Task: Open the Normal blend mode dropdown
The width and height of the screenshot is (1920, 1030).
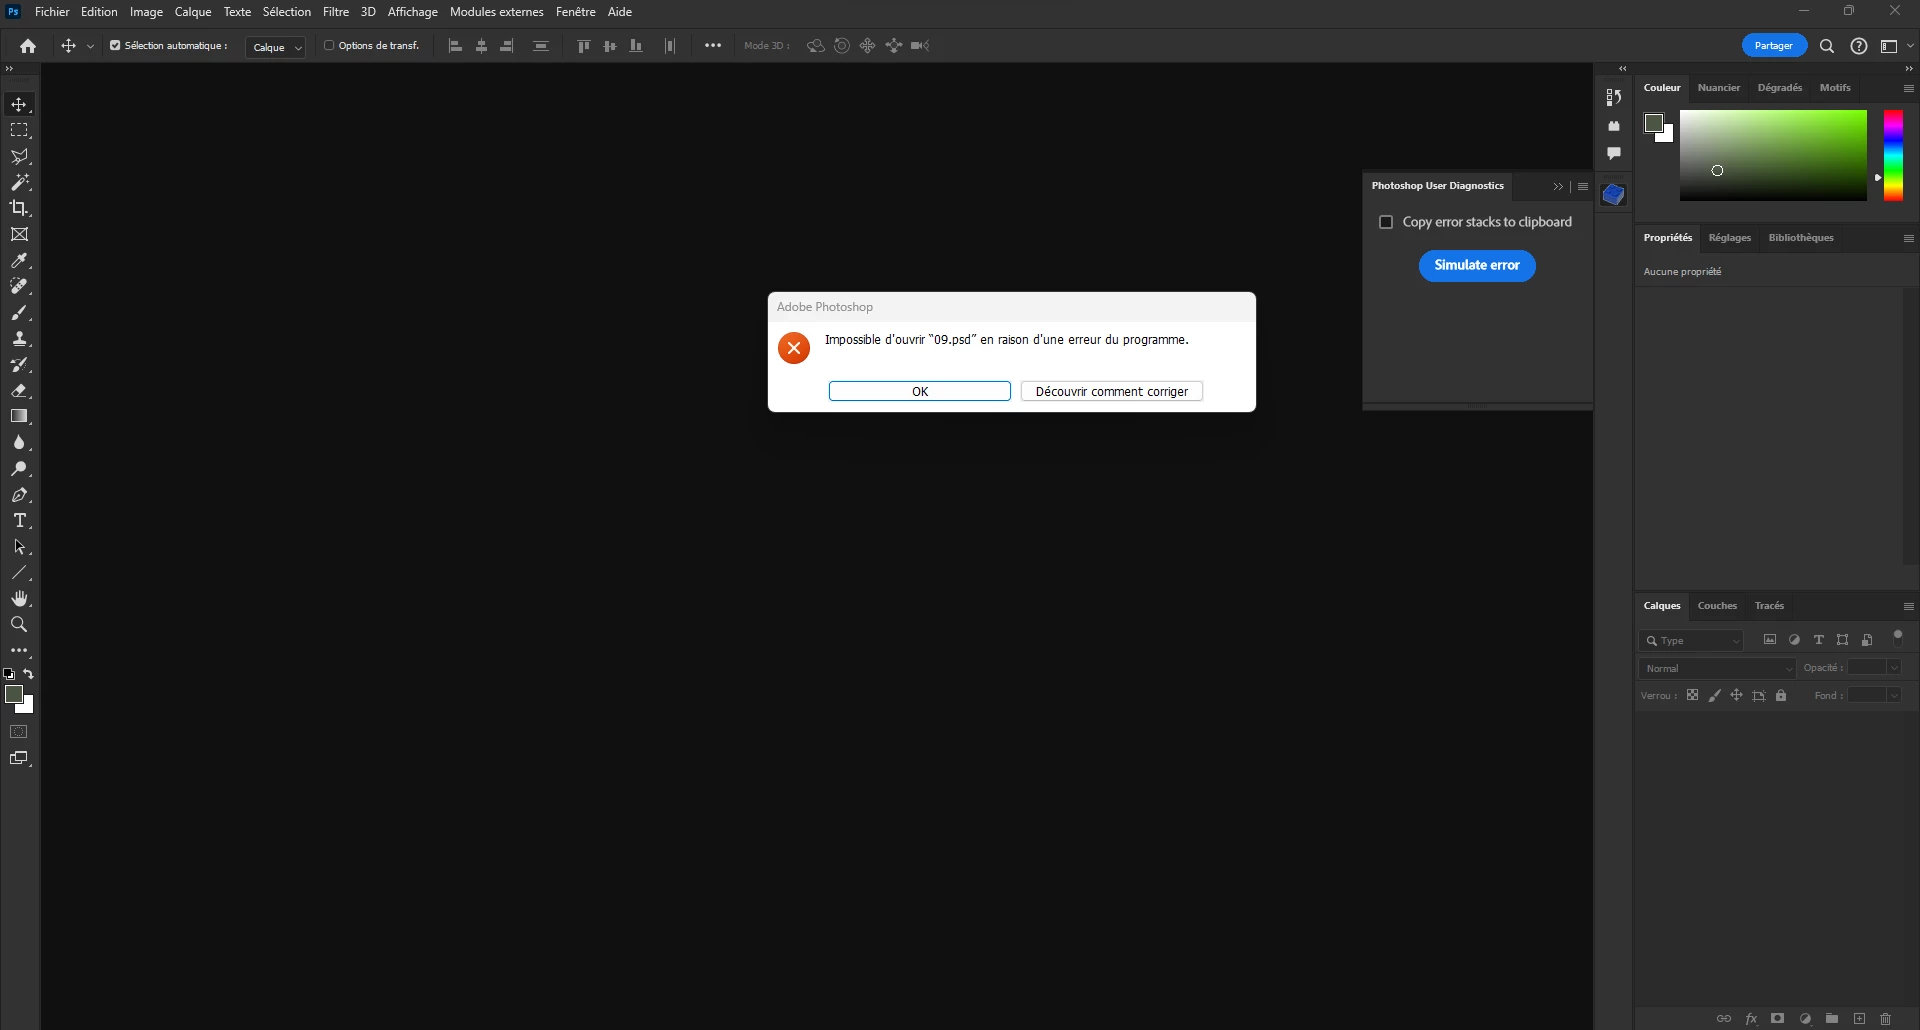Action: coord(1718,668)
